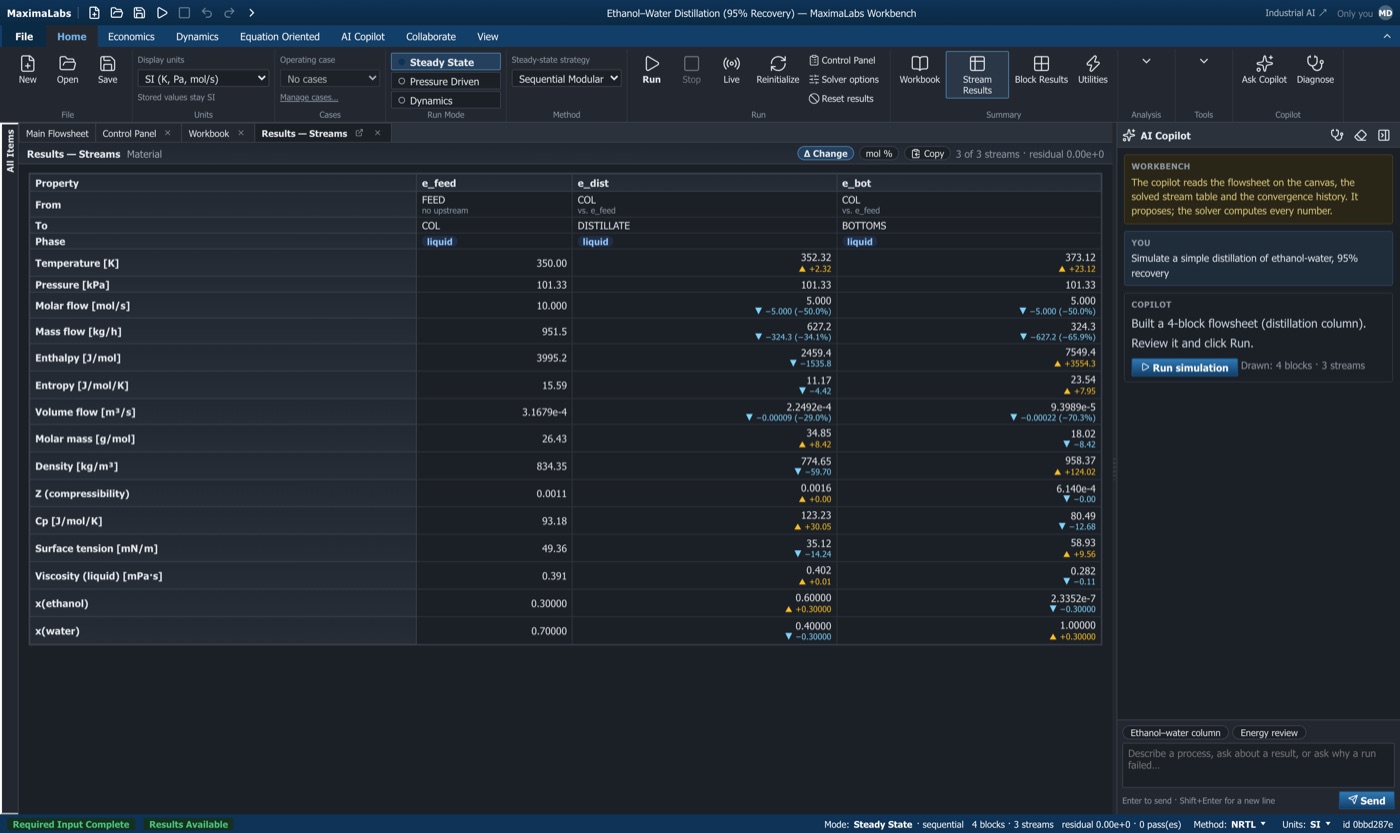Click the New file icon in the title bar
Screen dimensions: 1400x833
[x=94, y=13]
